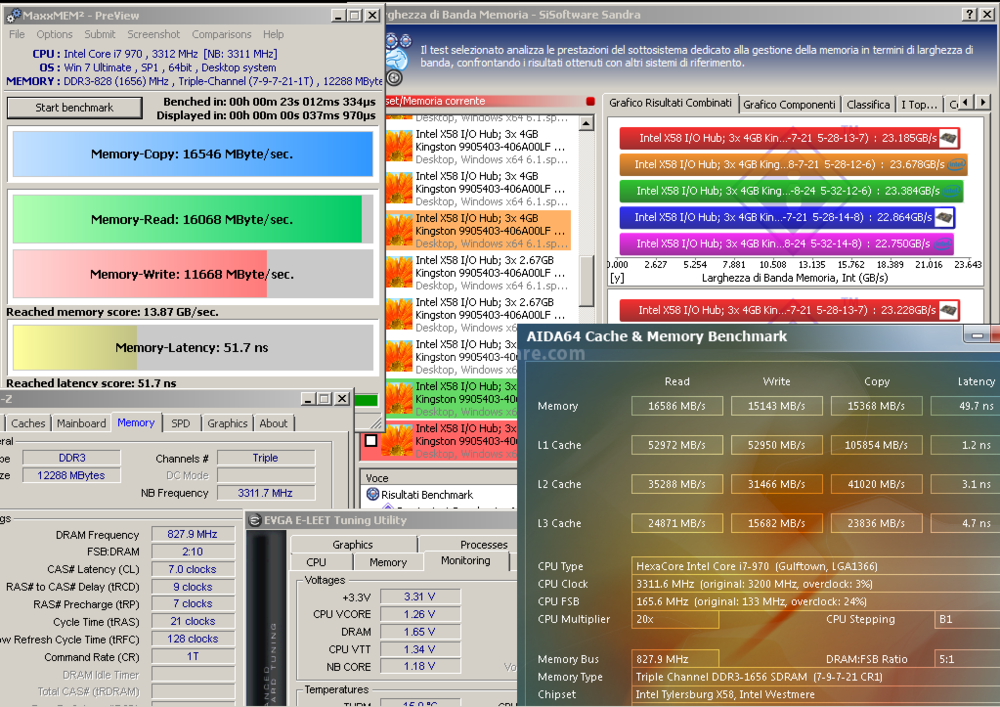Screen dimensions: 1000x707
Task: Click the AIDA64 CPU Multiplier '20x' field
Action: pos(675,619)
